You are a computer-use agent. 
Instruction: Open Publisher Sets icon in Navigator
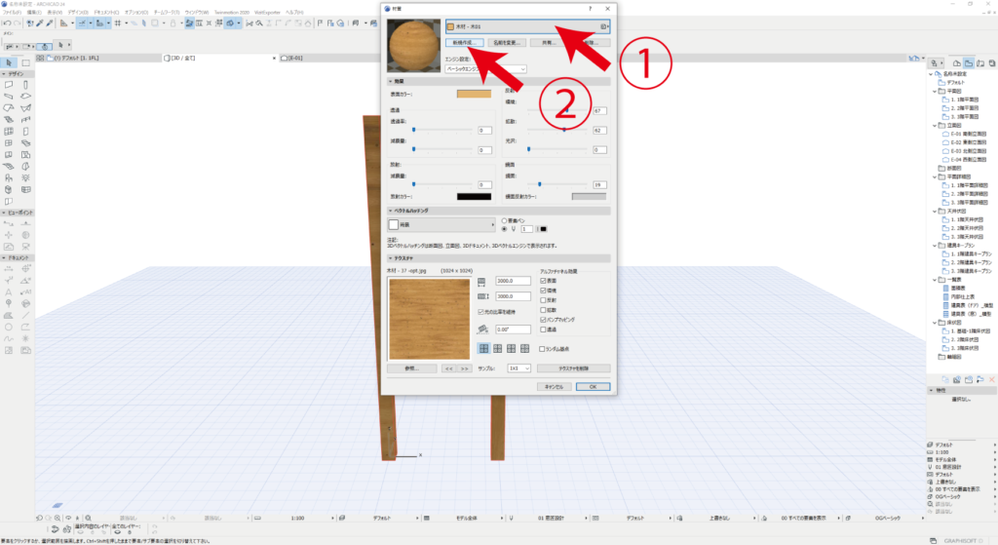pos(992,63)
